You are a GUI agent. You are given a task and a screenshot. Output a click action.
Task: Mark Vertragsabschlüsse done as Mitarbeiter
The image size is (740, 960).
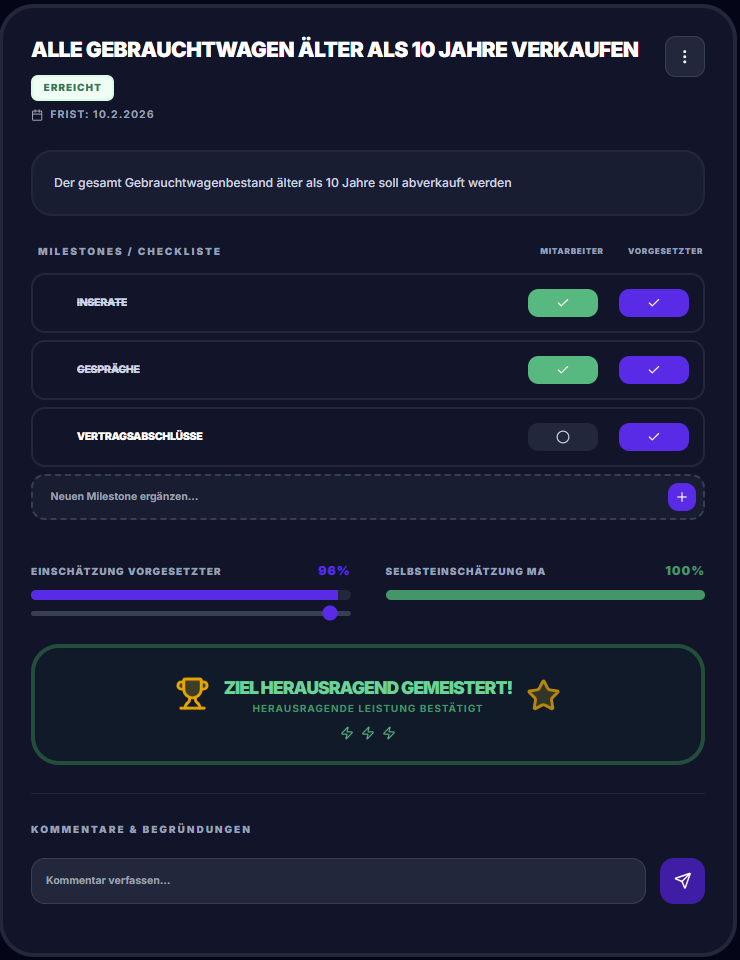pos(562,437)
